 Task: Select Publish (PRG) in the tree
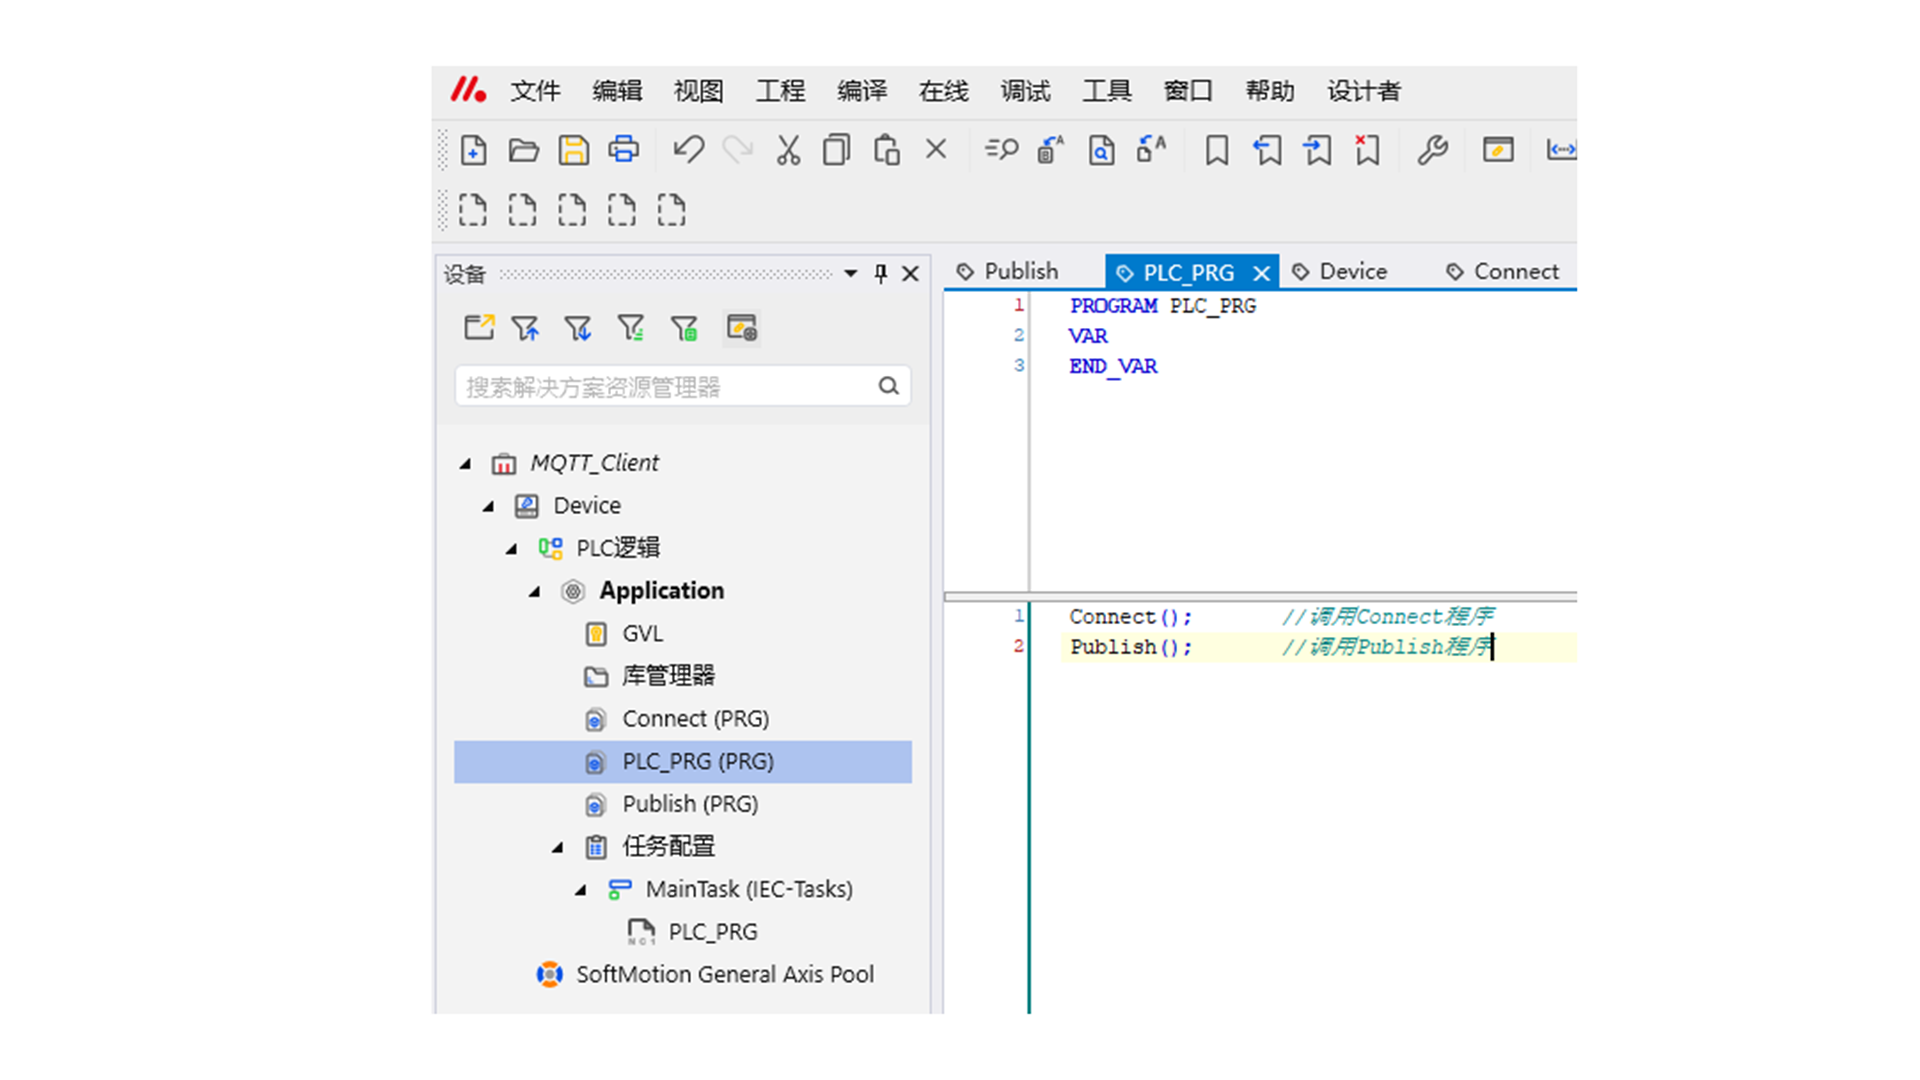[x=690, y=804]
